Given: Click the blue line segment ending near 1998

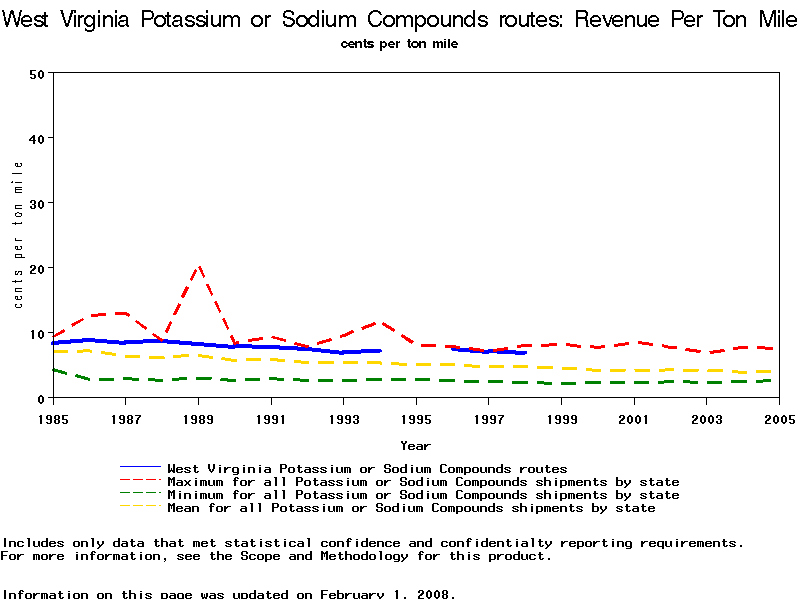Looking at the screenshot, I should (x=505, y=352).
